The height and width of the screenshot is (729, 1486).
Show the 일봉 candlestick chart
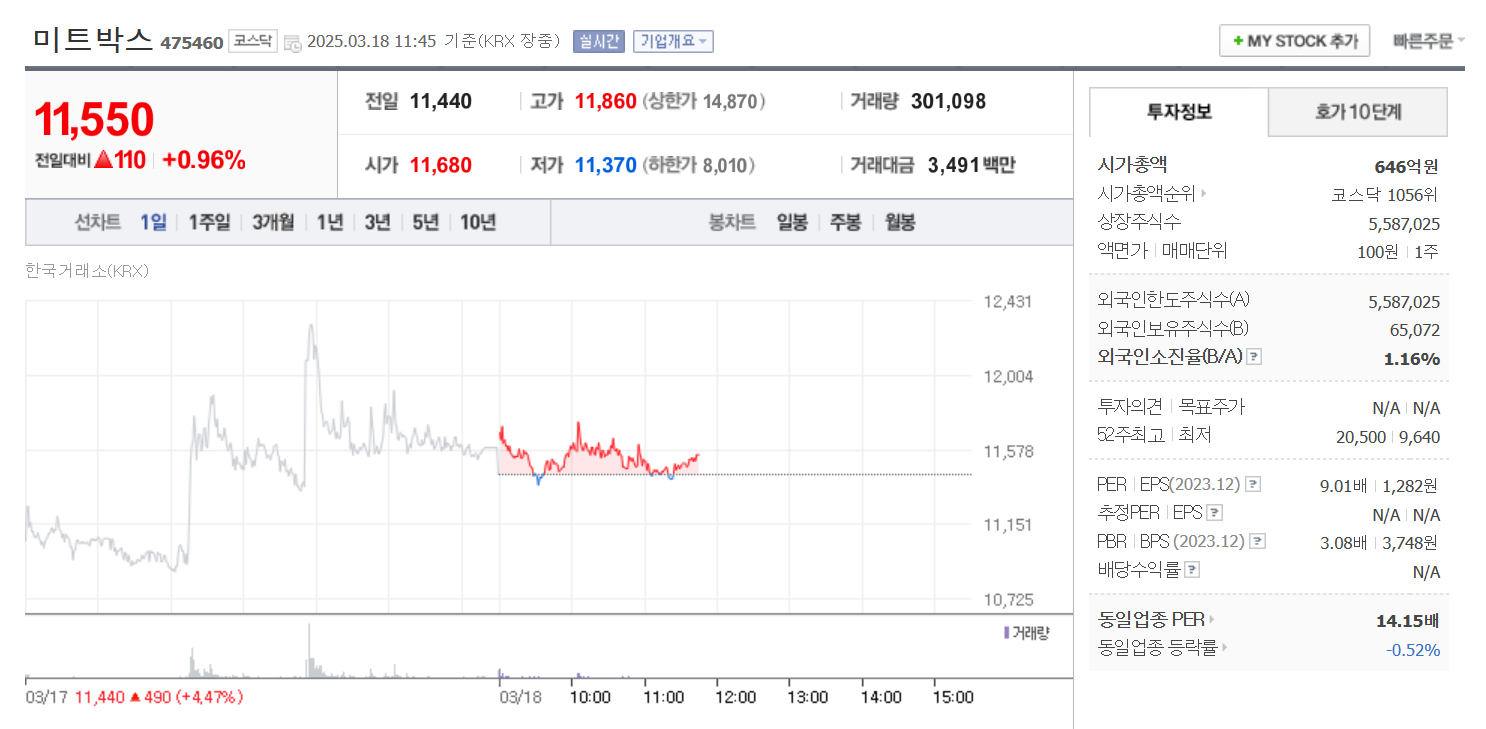(792, 223)
